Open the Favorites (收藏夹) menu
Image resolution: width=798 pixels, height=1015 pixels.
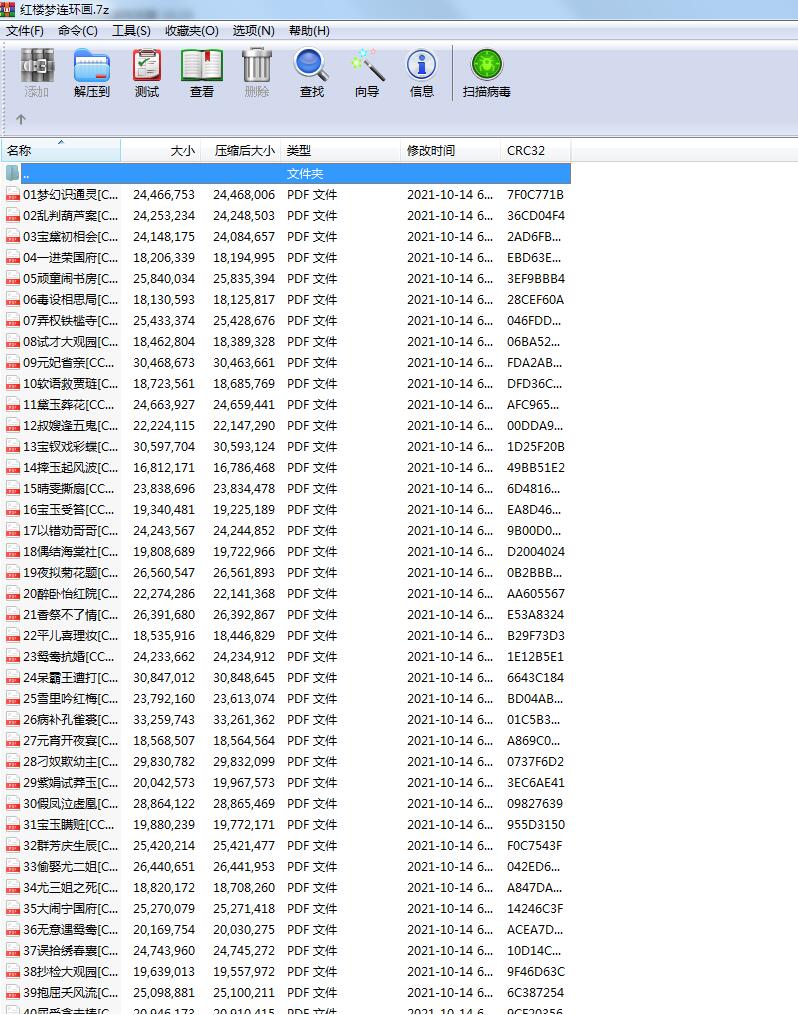(191, 31)
